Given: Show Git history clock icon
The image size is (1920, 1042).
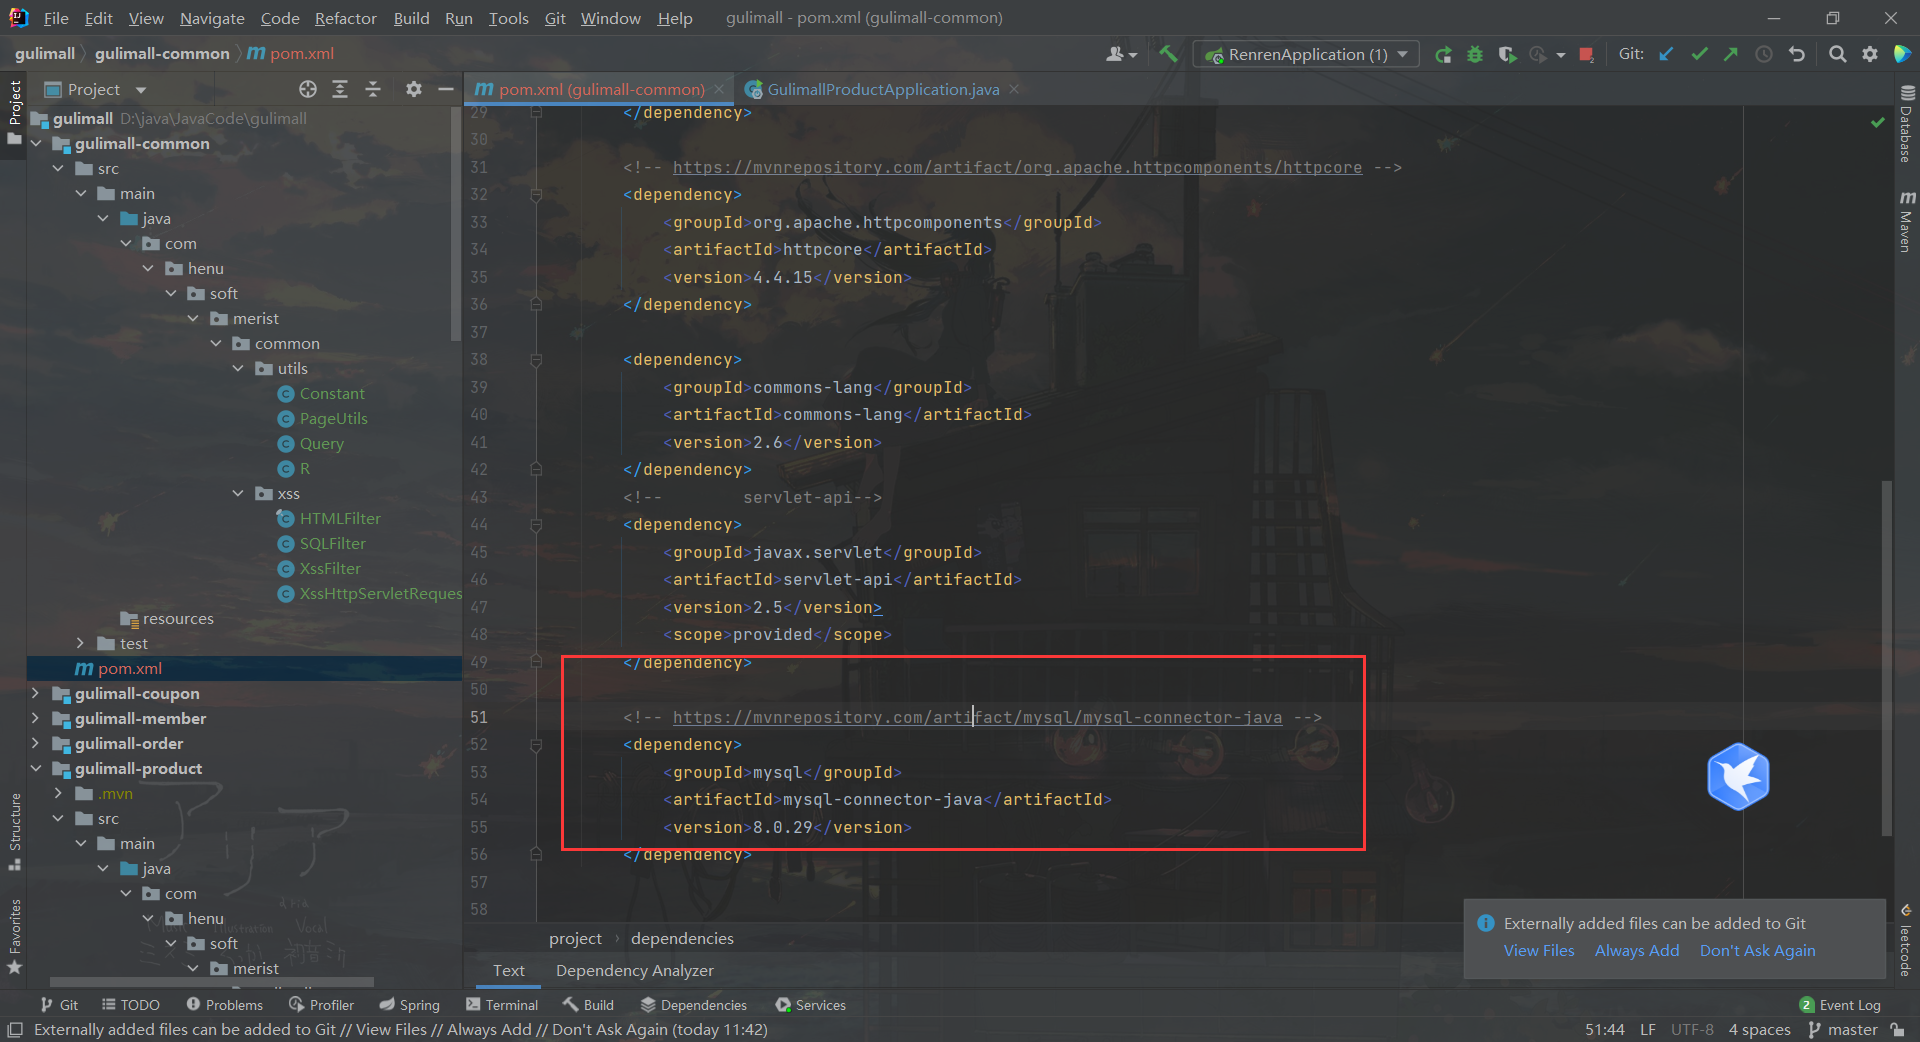Looking at the screenshot, I should 1764,54.
